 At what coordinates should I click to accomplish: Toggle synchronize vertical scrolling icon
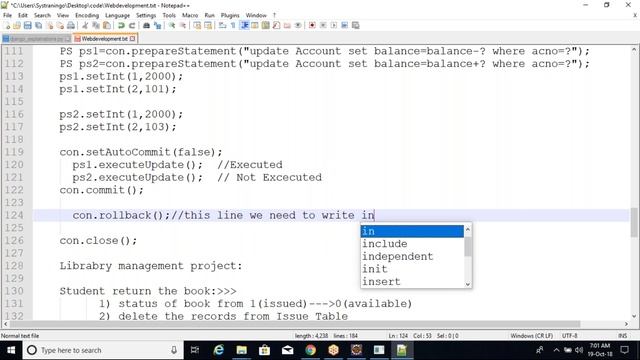(197, 25)
